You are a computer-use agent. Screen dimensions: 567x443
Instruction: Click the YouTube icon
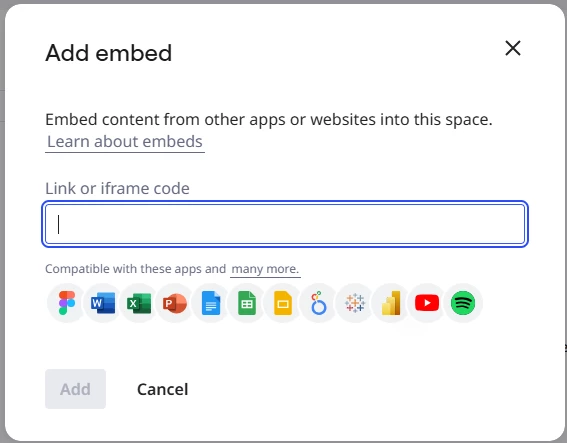(x=427, y=303)
